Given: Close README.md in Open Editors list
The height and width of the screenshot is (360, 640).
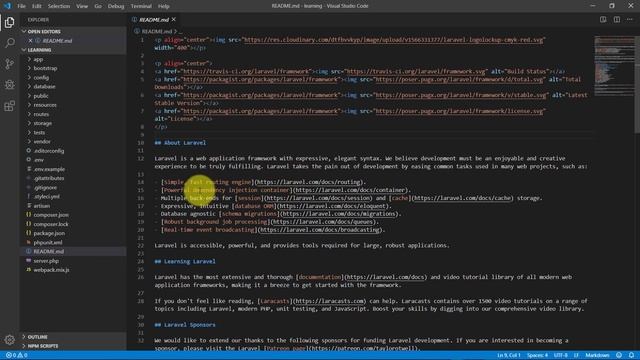Looking at the screenshot, I should pyautogui.click(x=30, y=41).
